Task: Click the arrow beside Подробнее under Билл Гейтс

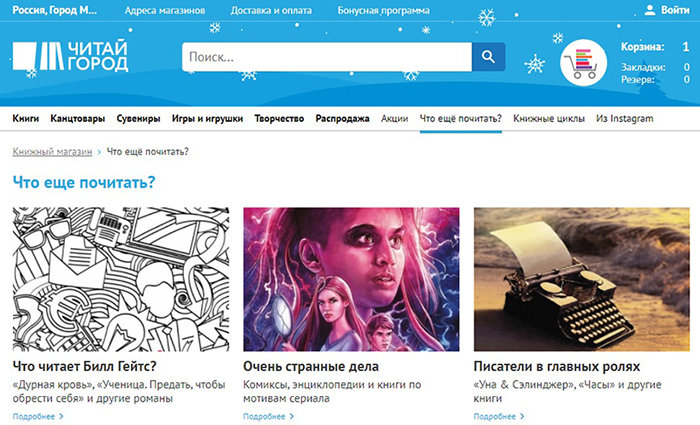Action: 62,417
